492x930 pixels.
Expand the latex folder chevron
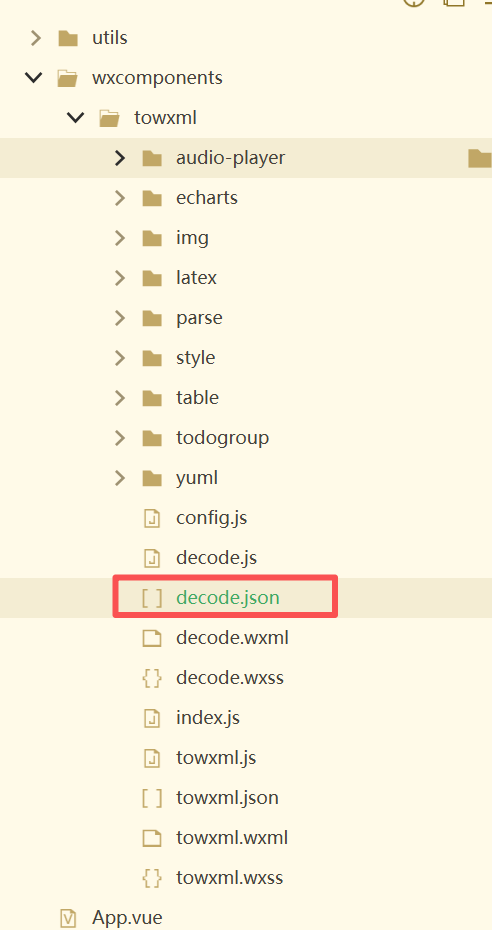[120, 278]
